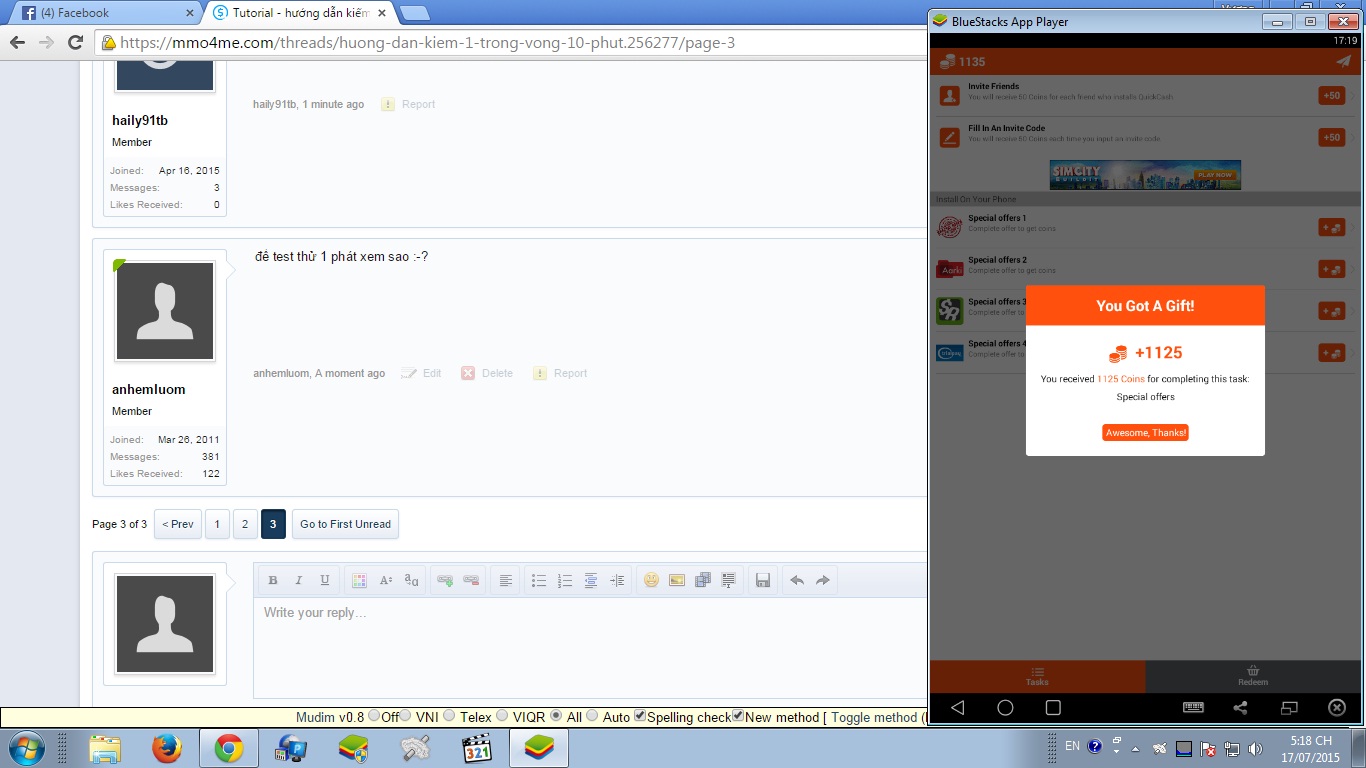
Task: Toggle underline formatting in the reply editor
Action: tap(324, 581)
